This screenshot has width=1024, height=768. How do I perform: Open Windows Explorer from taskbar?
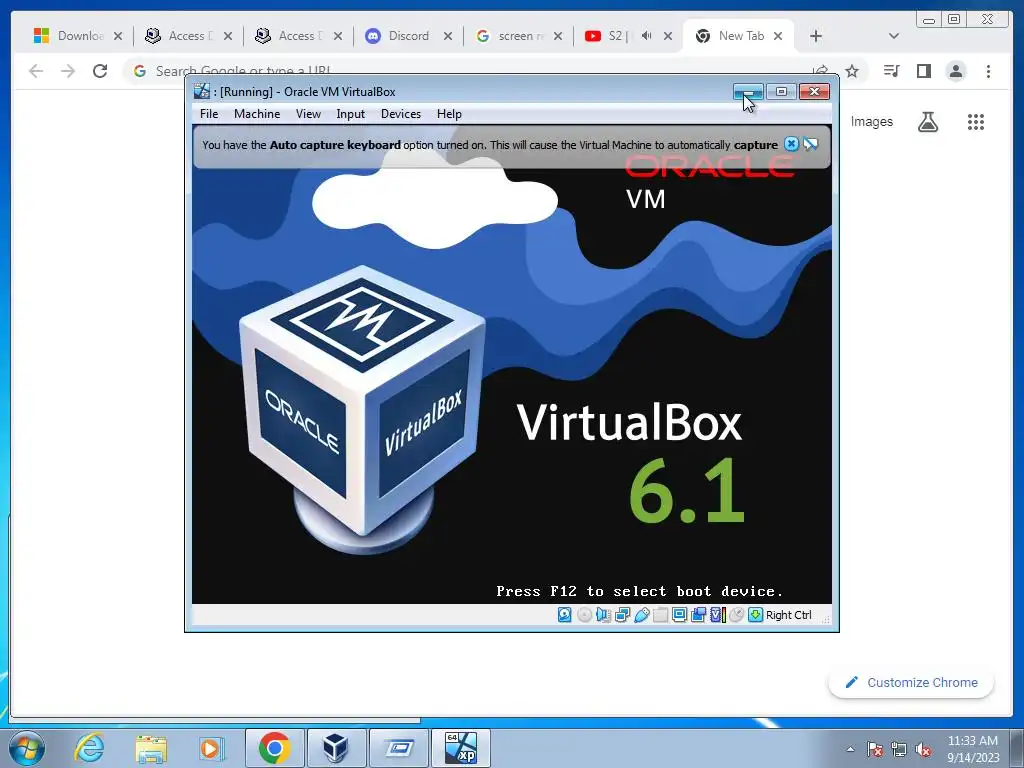pos(151,748)
